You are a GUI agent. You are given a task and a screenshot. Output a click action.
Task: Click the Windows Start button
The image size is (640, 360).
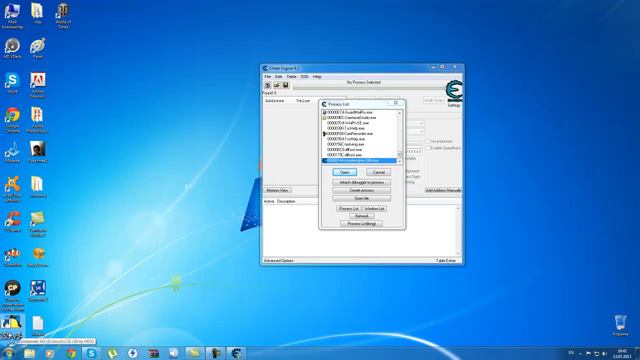pos(8,353)
